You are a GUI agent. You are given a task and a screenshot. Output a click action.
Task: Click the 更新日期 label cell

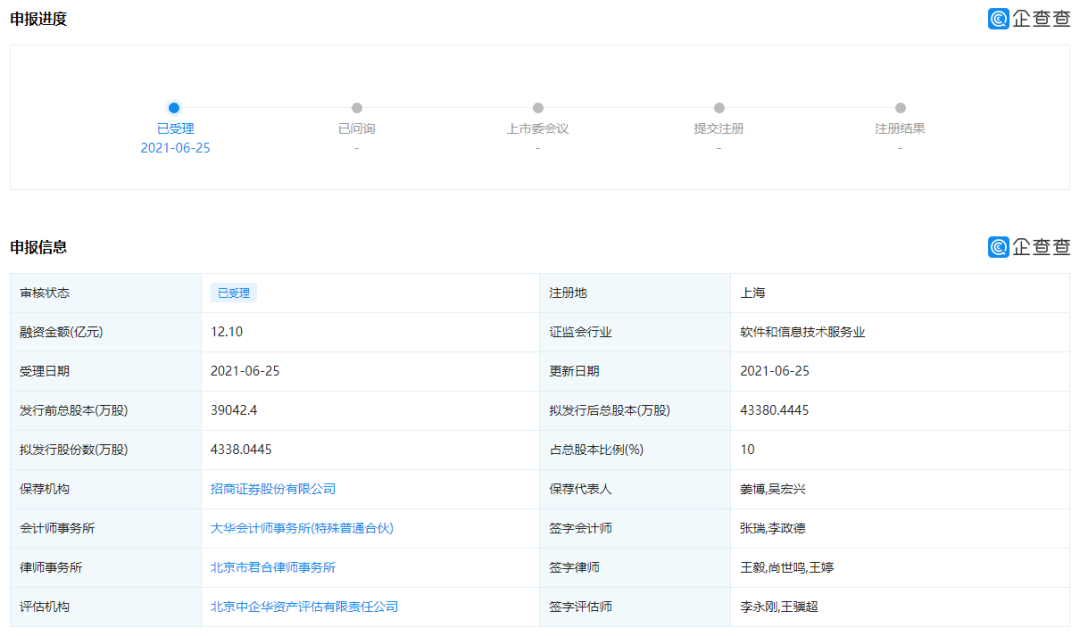click(x=635, y=371)
